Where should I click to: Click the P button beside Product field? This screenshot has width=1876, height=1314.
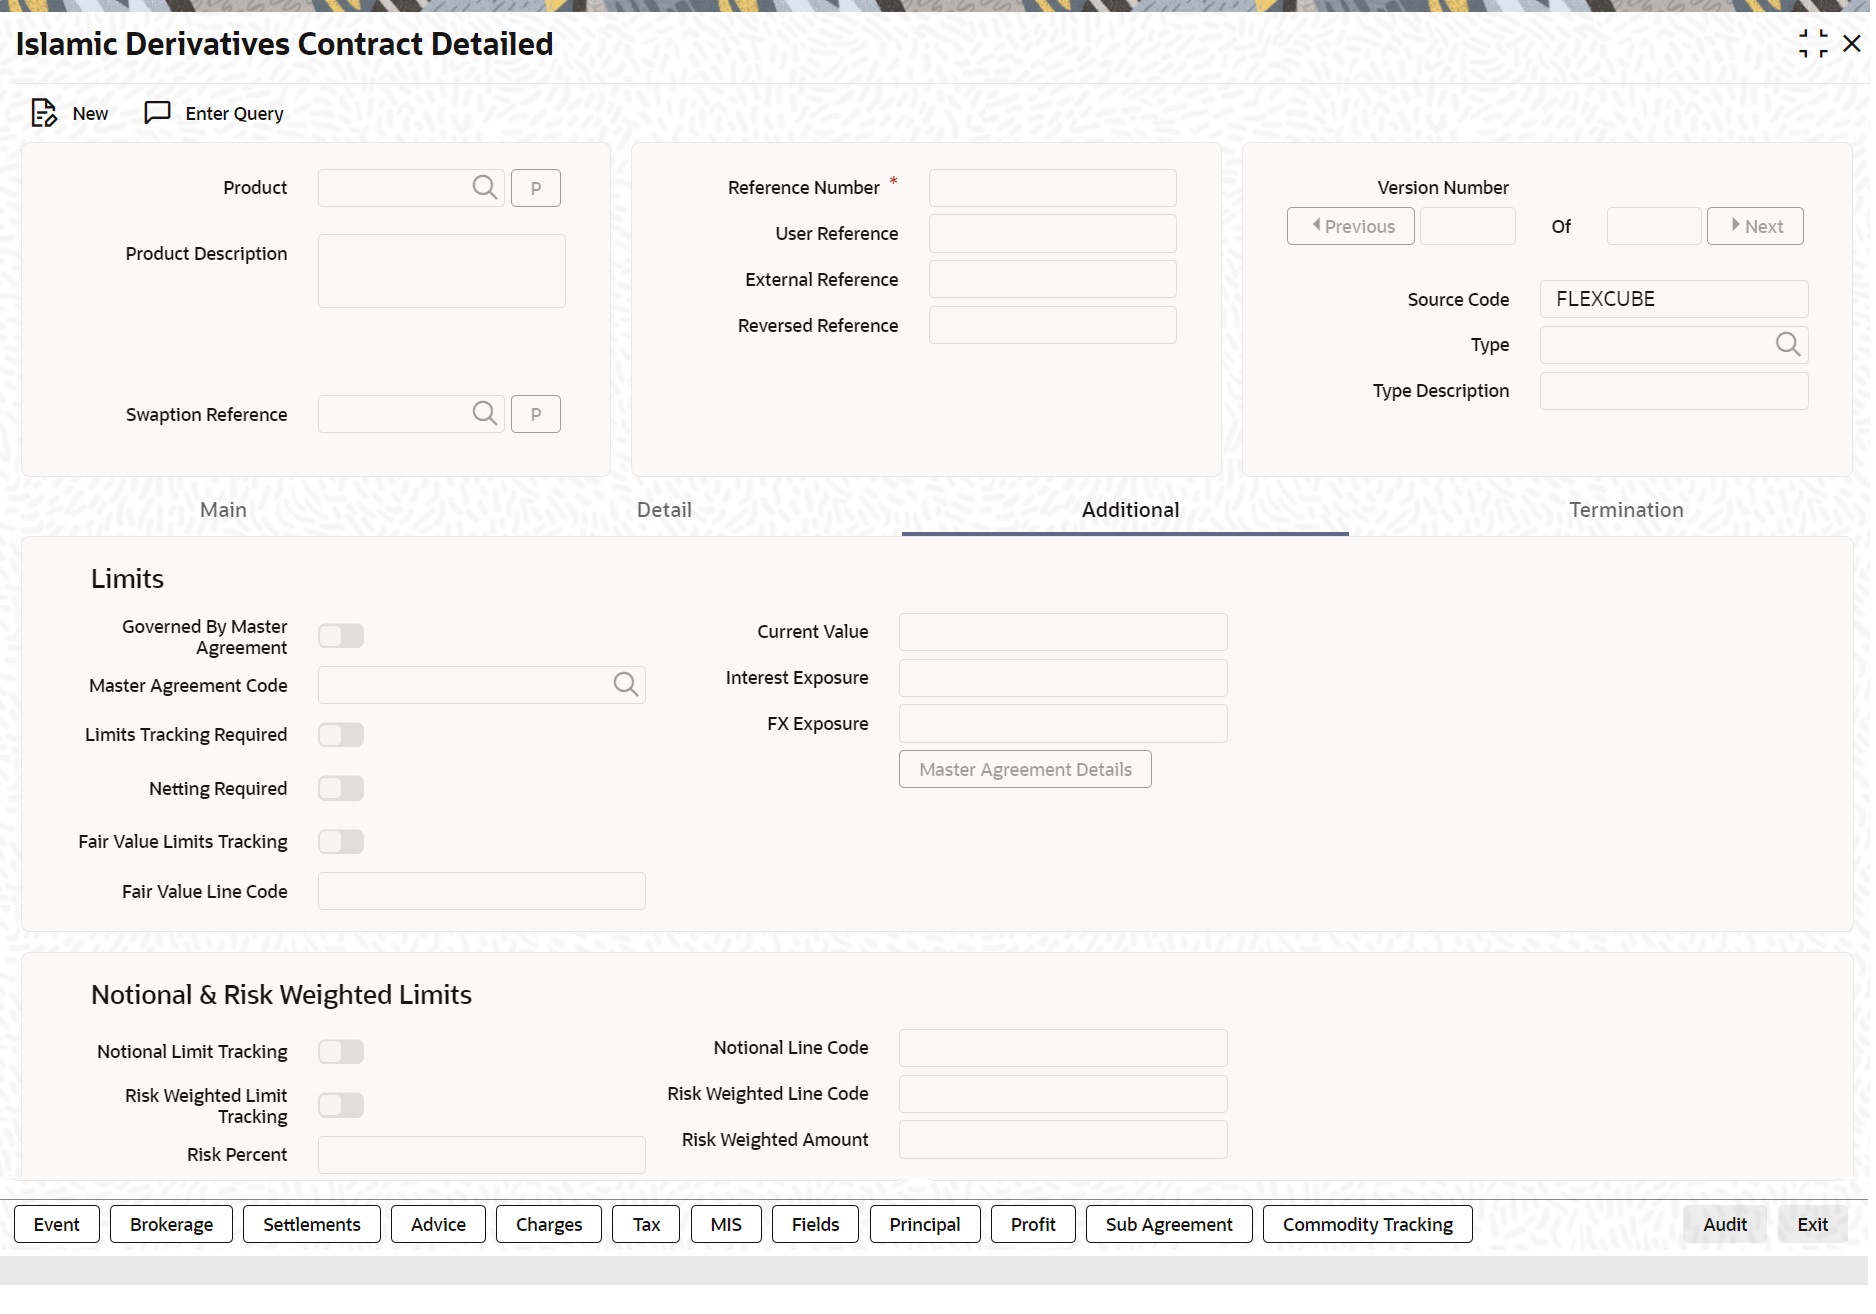tap(536, 188)
